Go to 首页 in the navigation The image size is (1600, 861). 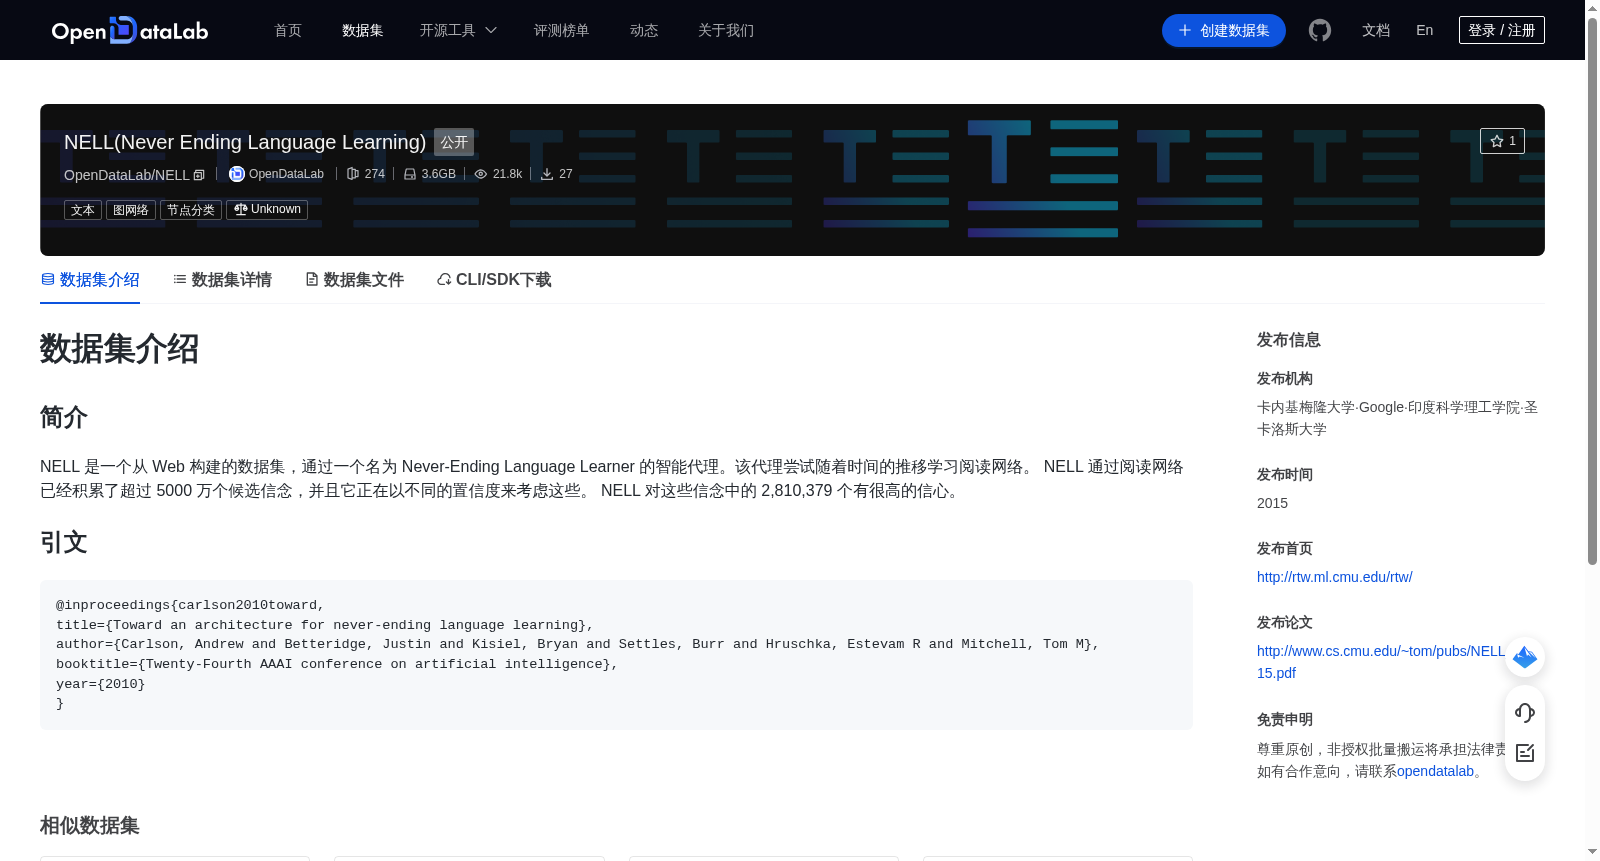288,30
